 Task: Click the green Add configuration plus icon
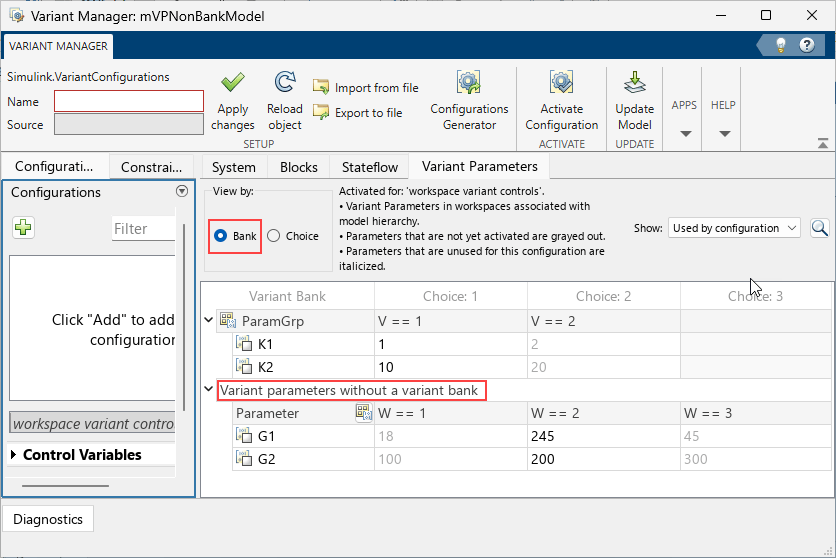coord(23,228)
